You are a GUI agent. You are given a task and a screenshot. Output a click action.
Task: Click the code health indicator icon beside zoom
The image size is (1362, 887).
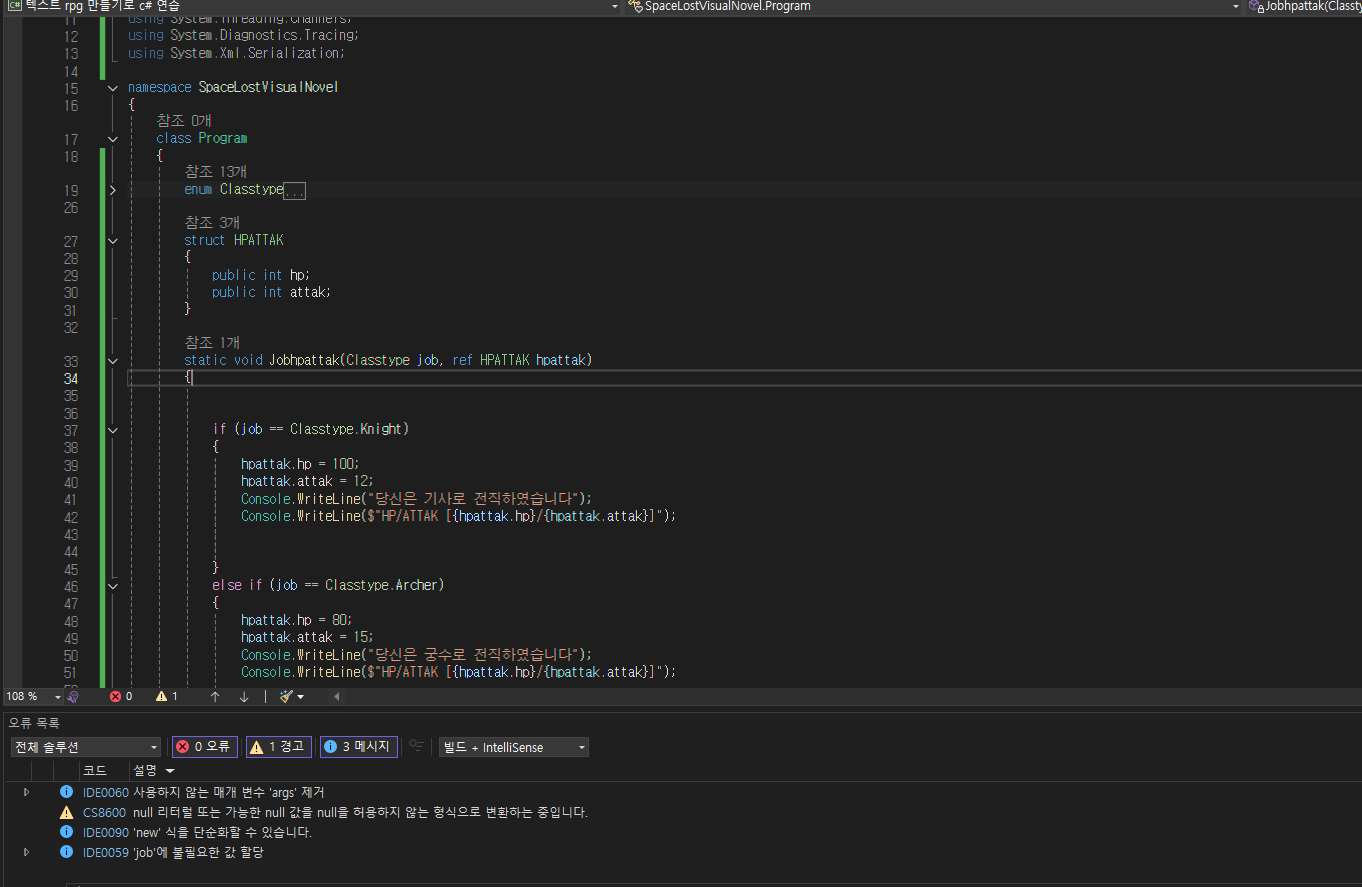[x=74, y=696]
